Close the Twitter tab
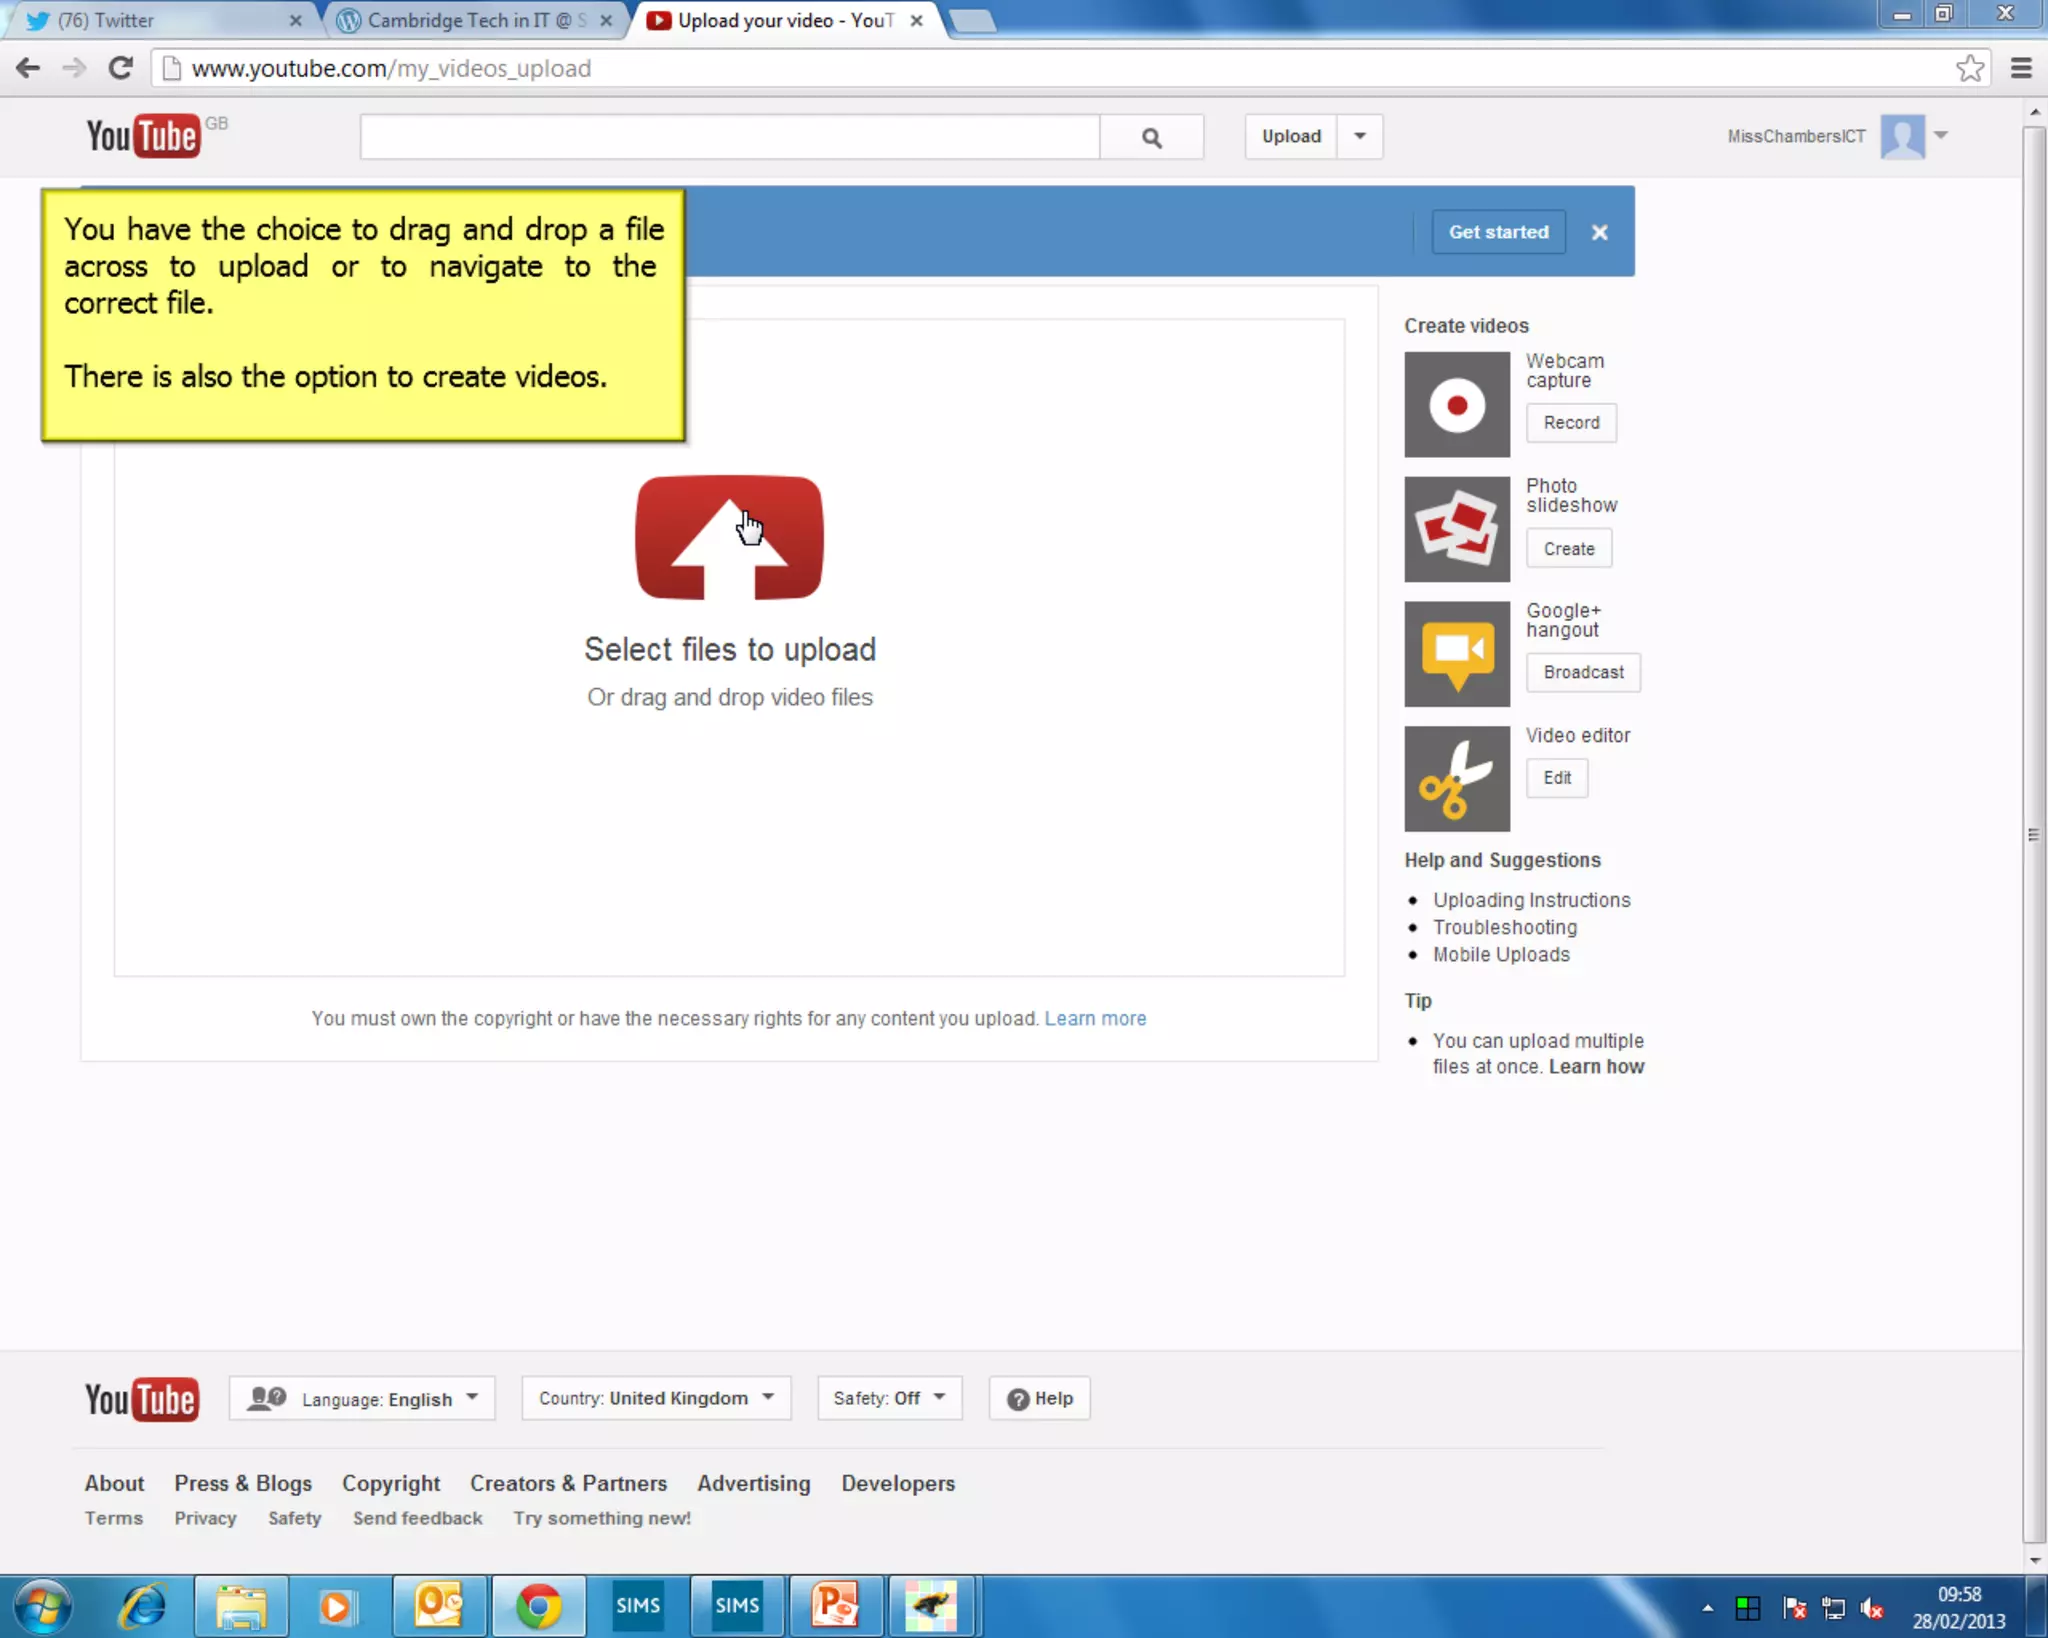This screenshot has width=2048, height=1638. (x=295, y=20)
